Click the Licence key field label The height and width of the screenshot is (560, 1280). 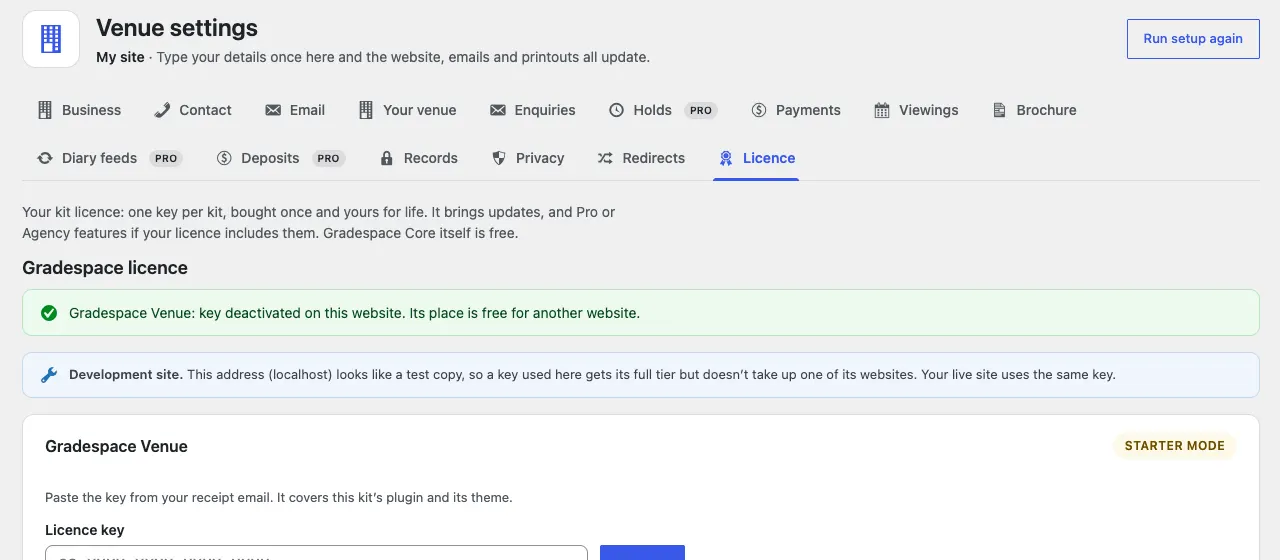coord(85,530)
